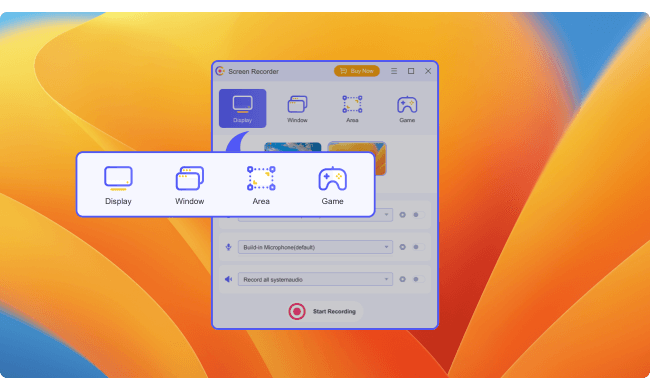Click the orange Buy Now button
The image size is (650, 390).
click(x=357, y=71)
